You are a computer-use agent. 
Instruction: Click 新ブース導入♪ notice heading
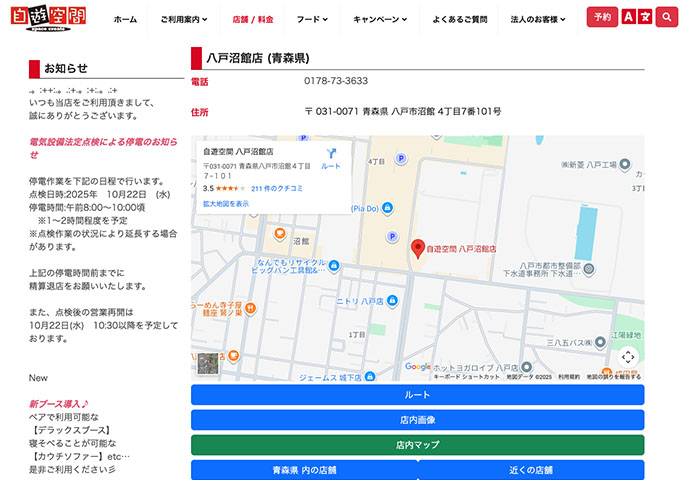point(59,404)
